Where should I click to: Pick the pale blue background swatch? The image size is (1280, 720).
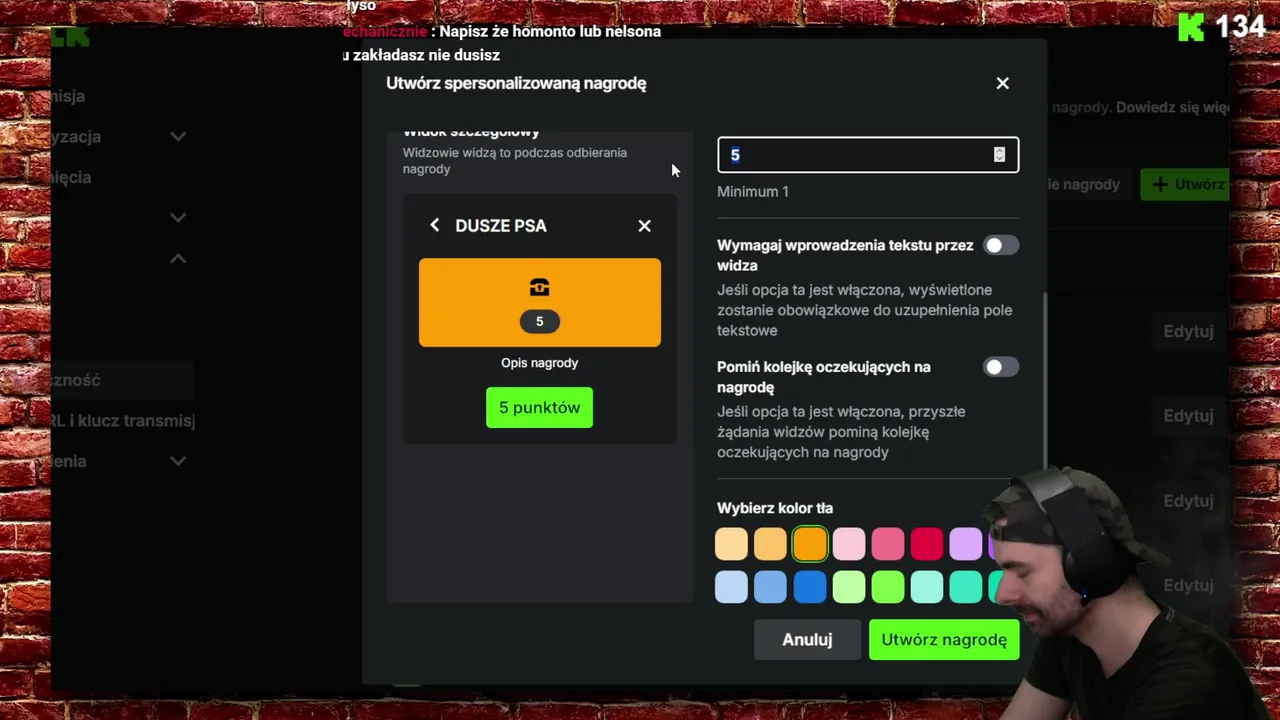[731, 587]
